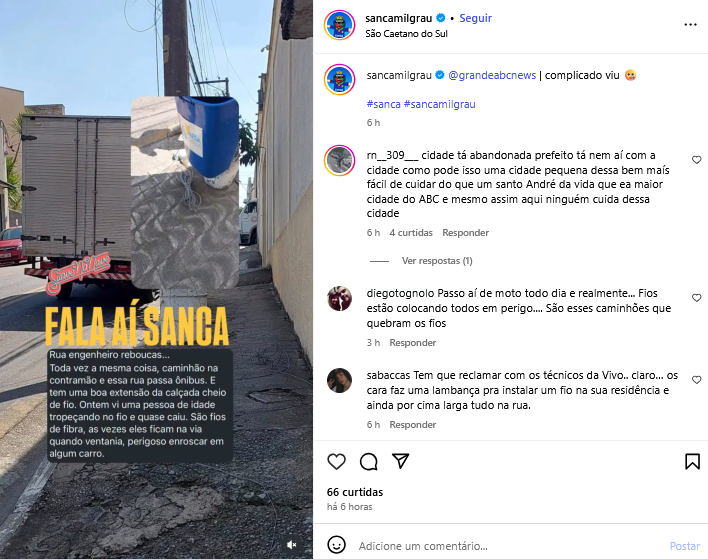Save the post with the bookmark icon
This screenshot has height=559, width=708.
[692, 461]
